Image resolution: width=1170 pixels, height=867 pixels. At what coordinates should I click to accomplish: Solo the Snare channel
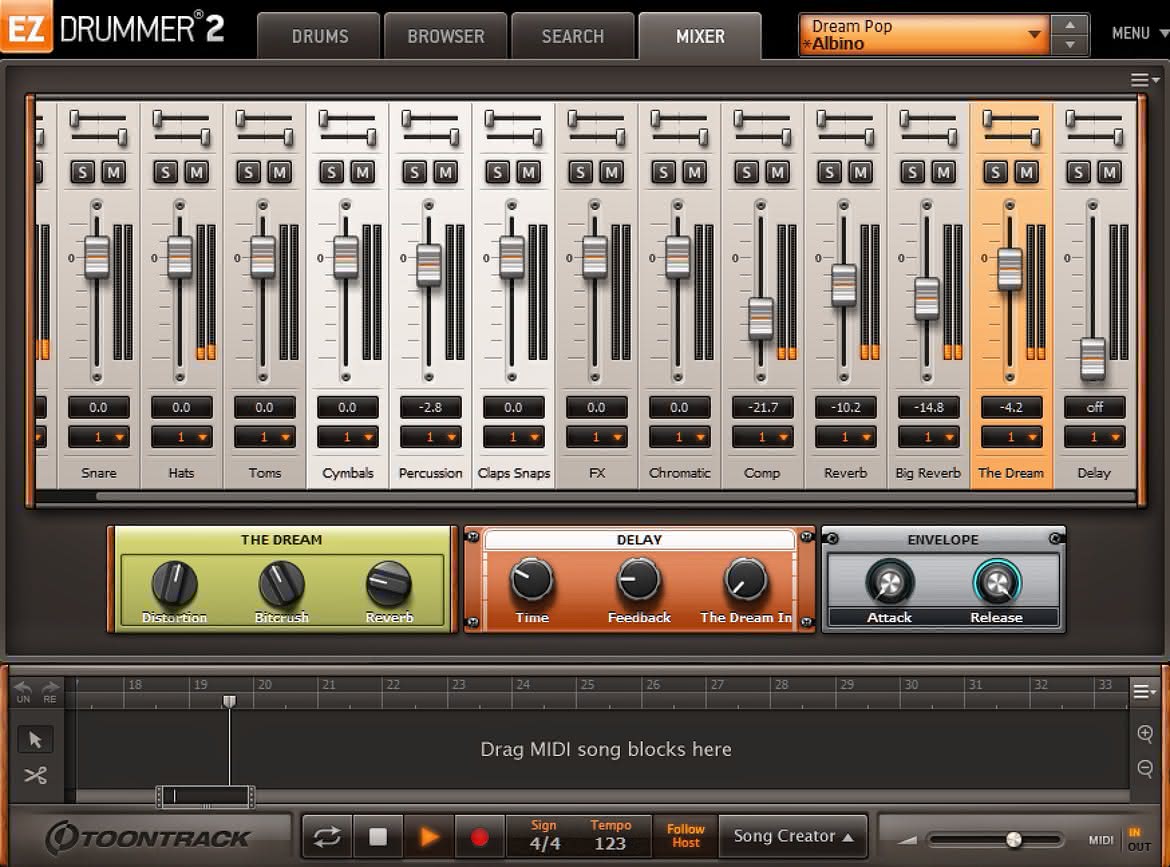tap(83, 173)
